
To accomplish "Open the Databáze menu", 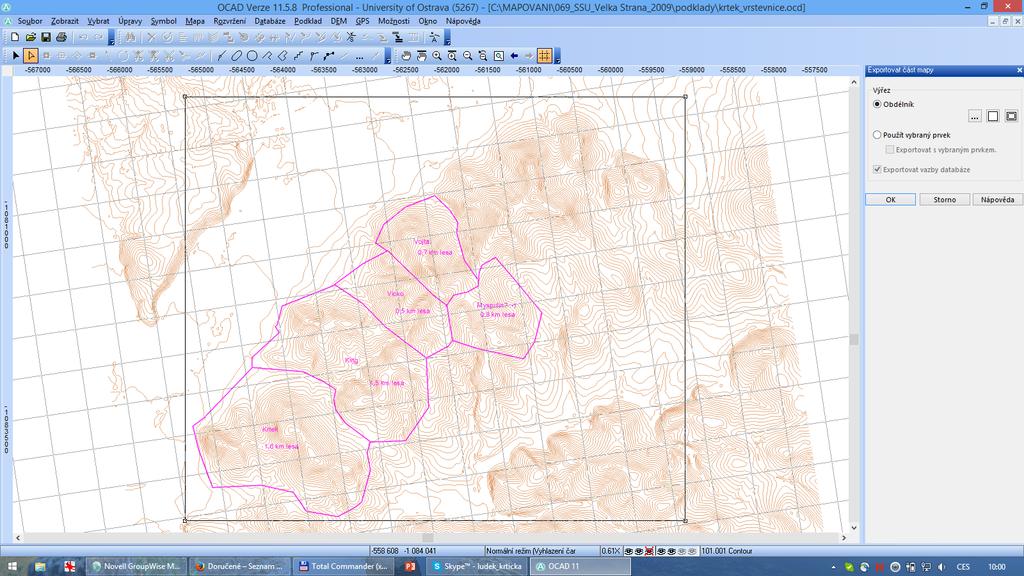I will [x=270, y=21].
